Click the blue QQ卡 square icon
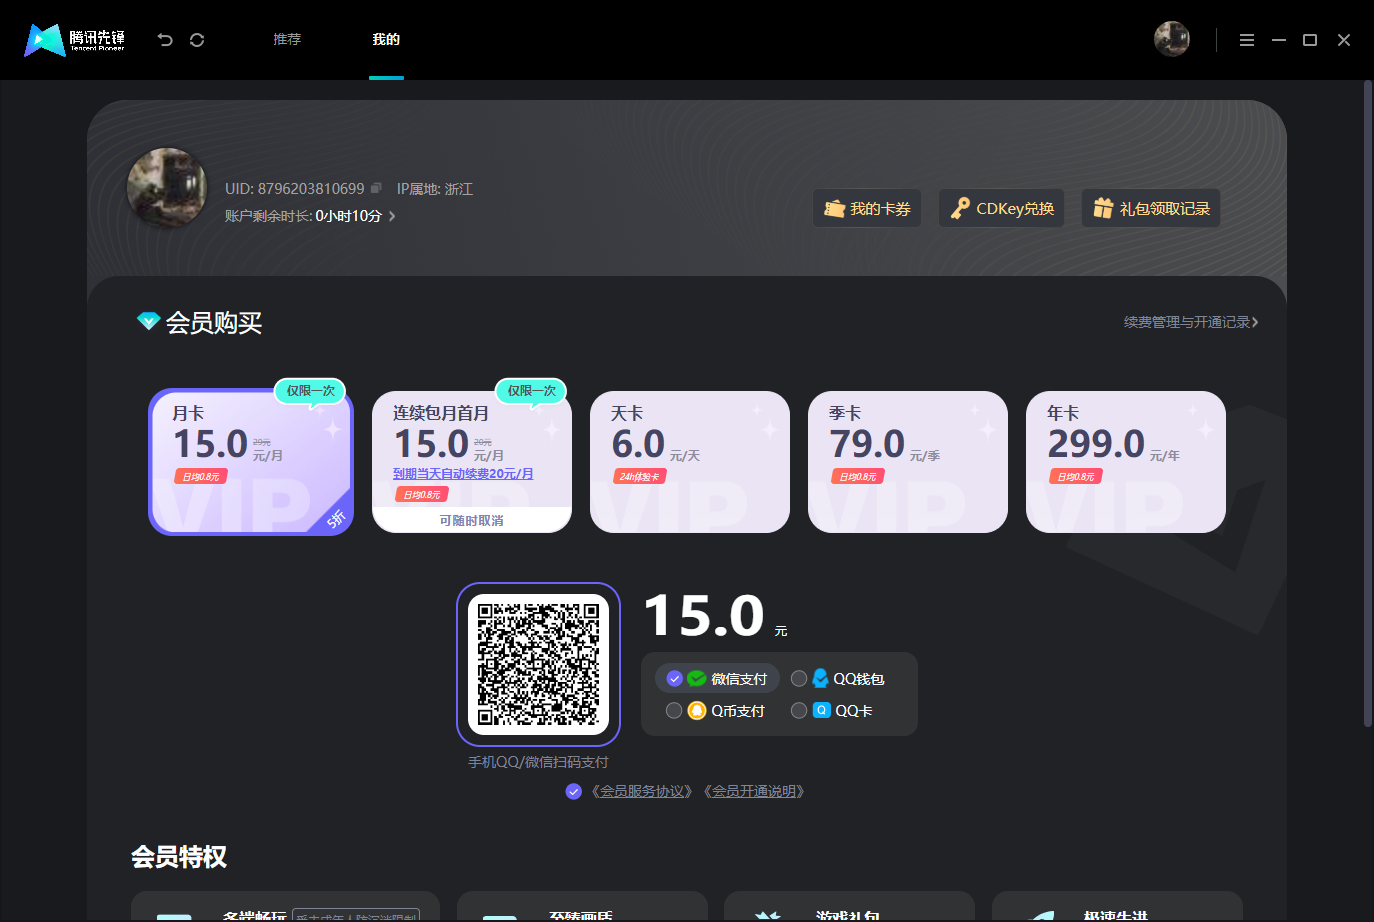 click(x=822, y=710)
